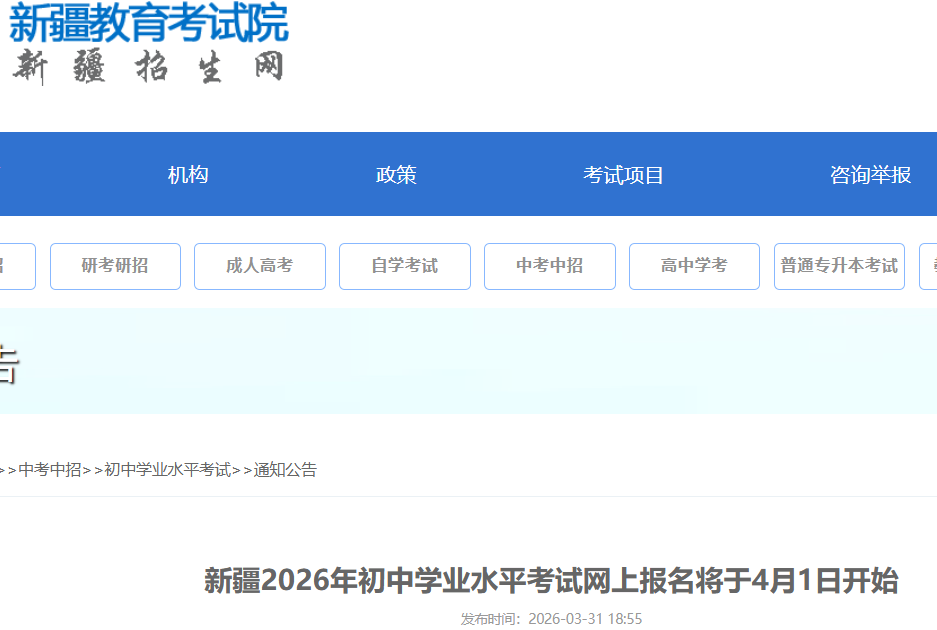937x630 pixels.
Task: Click the 中考中招 outlined category button
Action: click(x=550, y=266)
